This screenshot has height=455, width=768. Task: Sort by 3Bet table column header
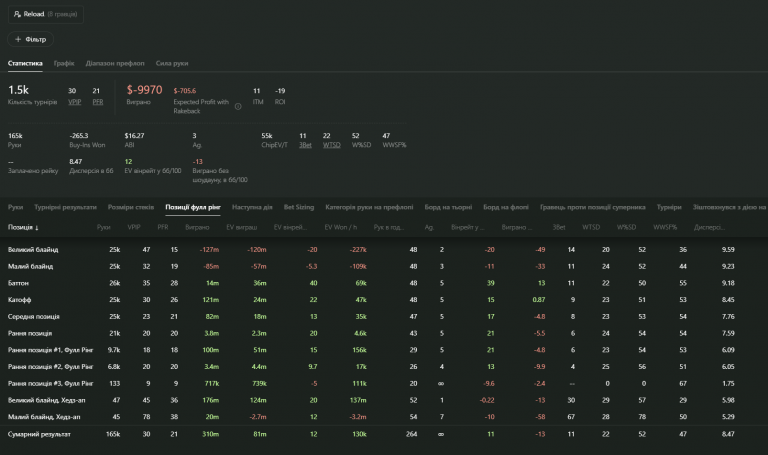559,227
